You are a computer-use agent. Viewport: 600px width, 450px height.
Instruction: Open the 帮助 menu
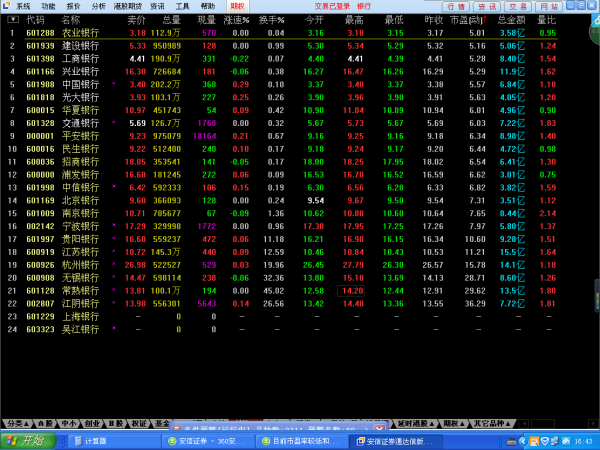coord(208,6)
